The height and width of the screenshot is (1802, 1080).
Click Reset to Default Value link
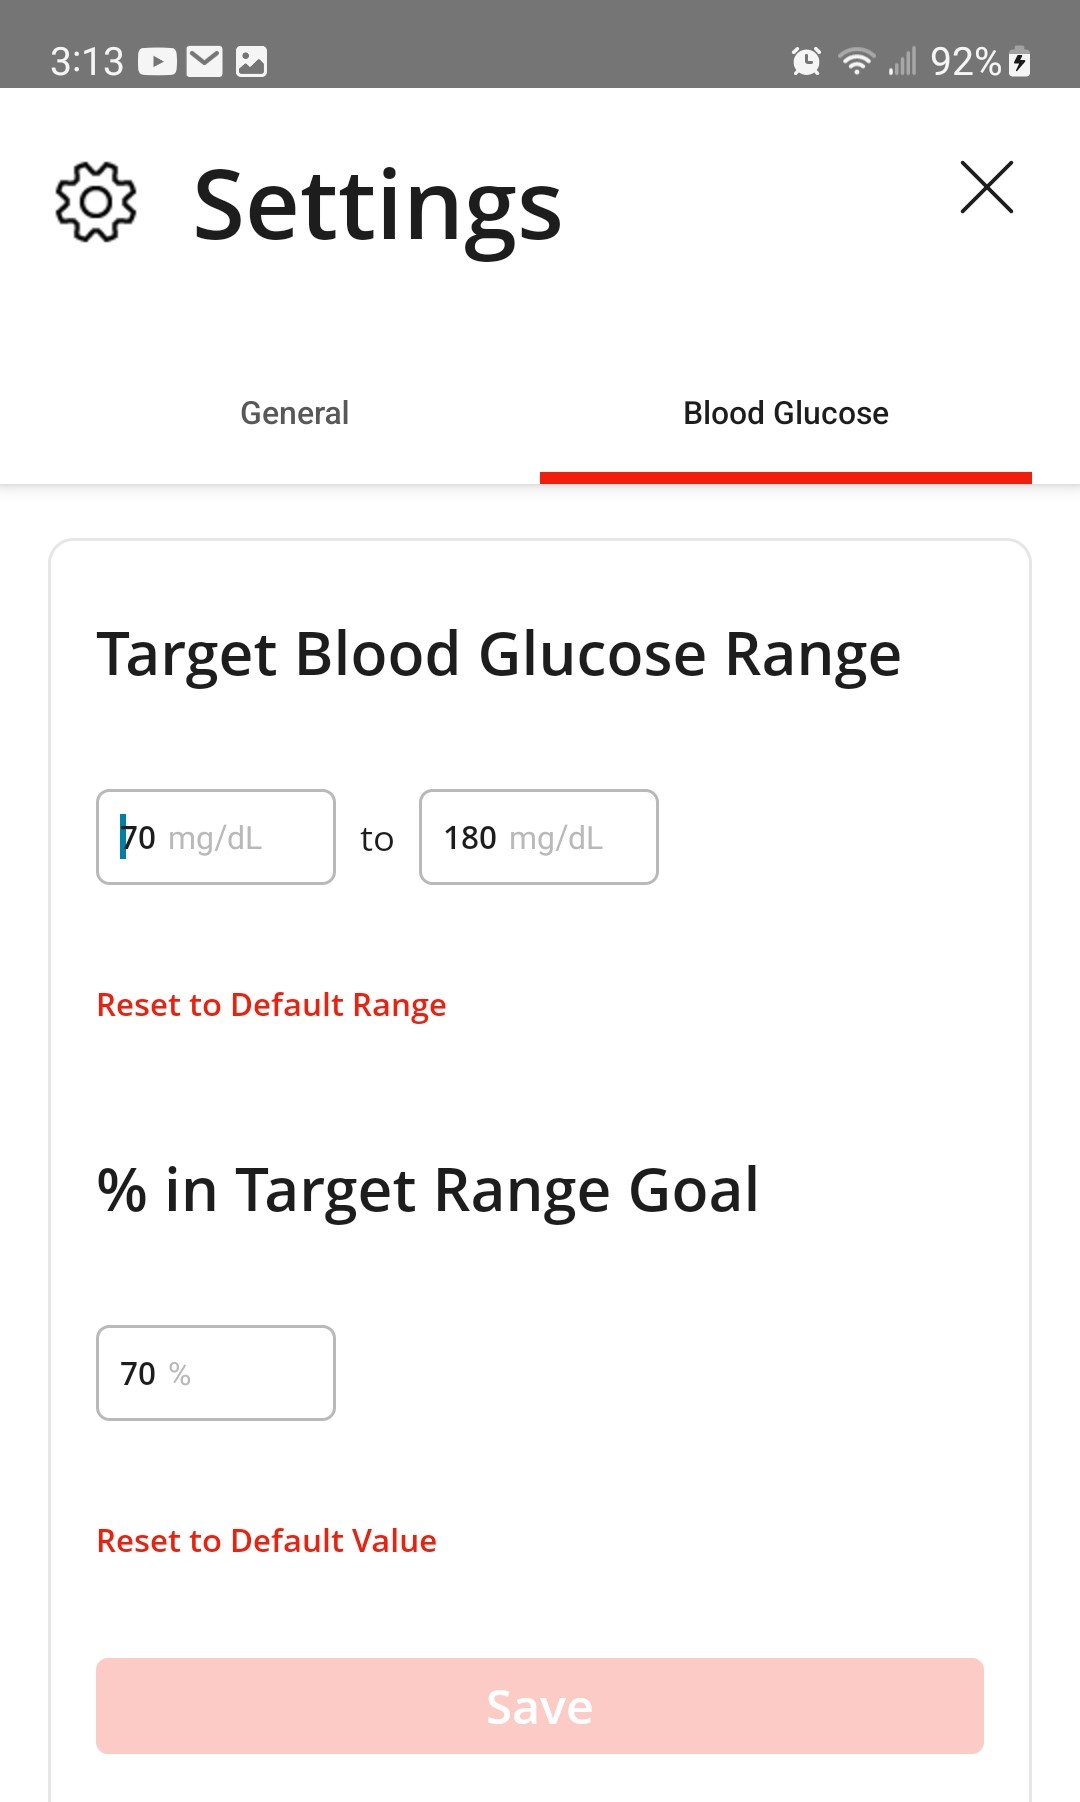pyautogui.click(x=266, y=1541)
